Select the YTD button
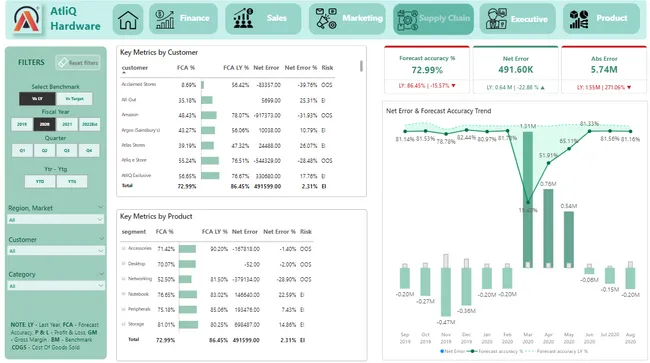The image size is (650, 363). (x=40, y=182)
